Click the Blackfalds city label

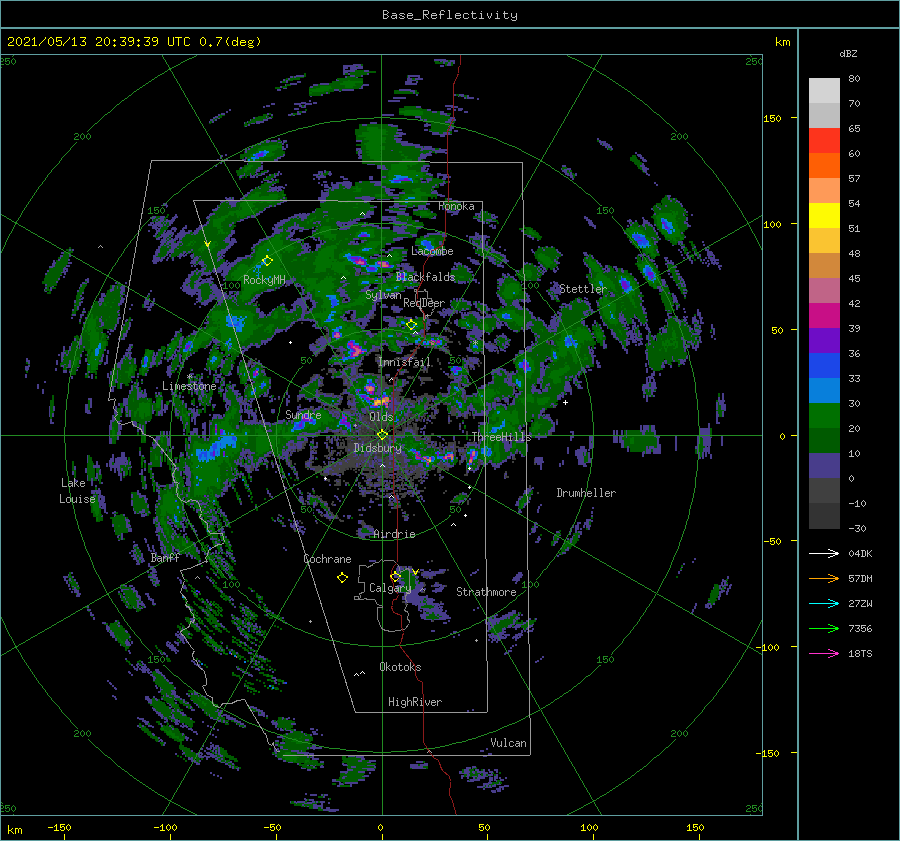click(x=425, y=277)
